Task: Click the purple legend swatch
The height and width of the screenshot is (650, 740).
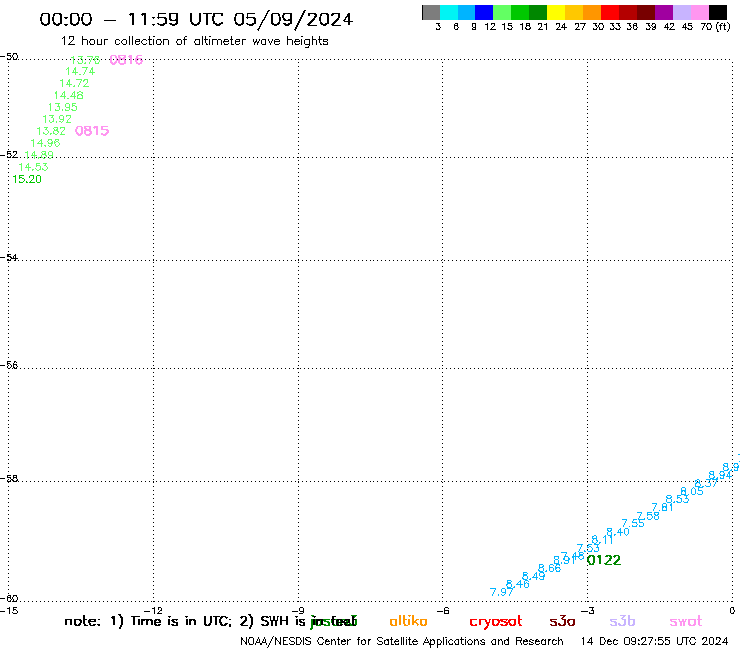Action: coord(664,12)
